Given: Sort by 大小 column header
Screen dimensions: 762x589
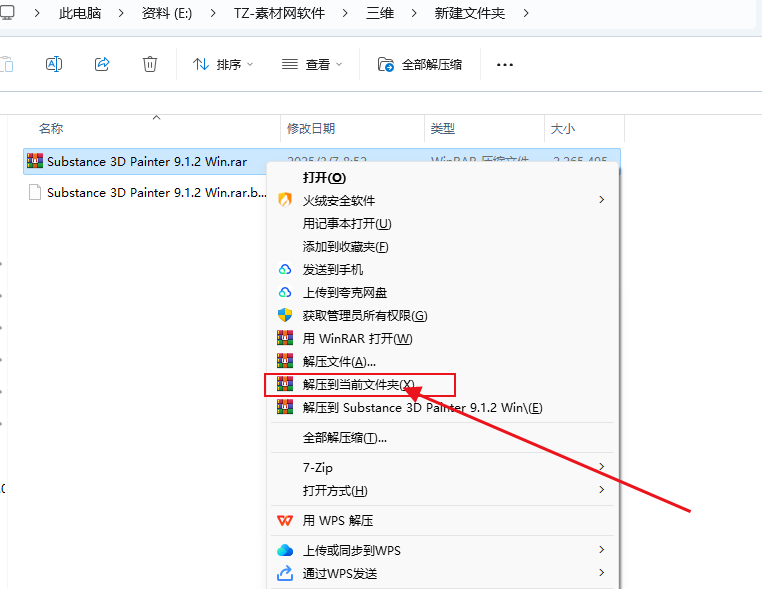Looking at the screenshot, I should [562, 128].
